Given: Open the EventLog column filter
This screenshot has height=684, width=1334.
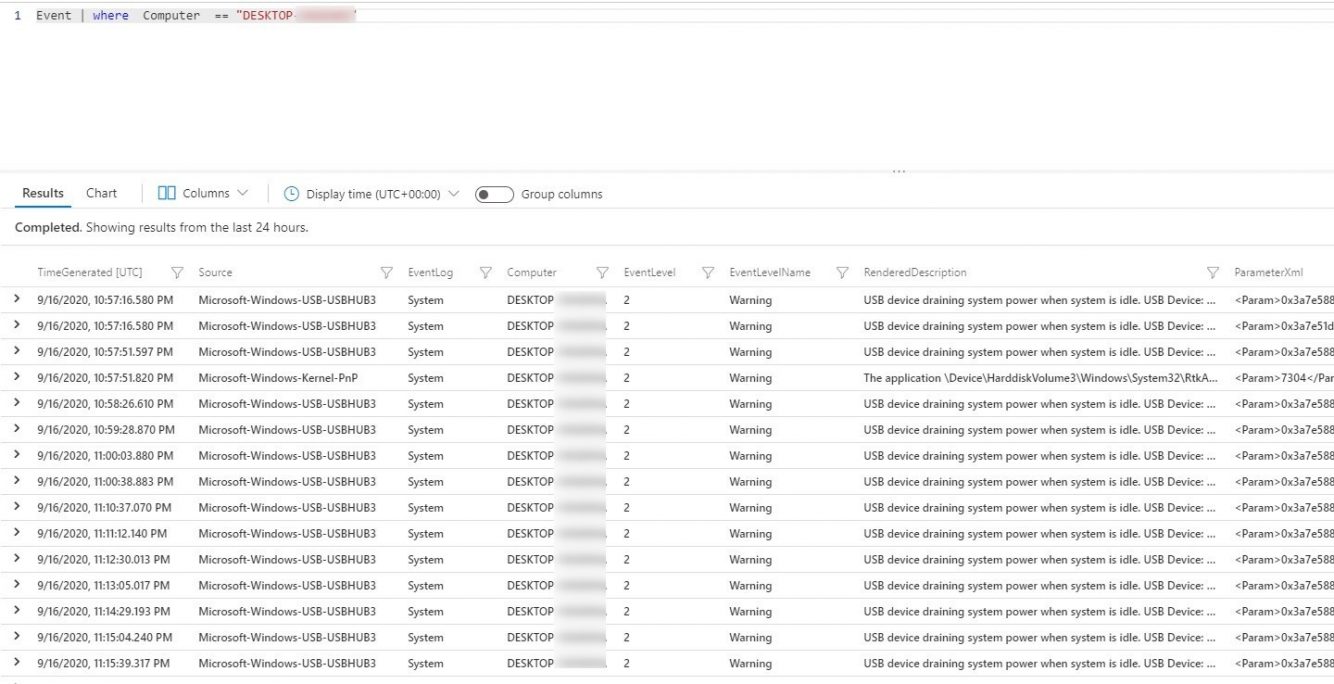Looking at the screenshot, I should 486,272.
